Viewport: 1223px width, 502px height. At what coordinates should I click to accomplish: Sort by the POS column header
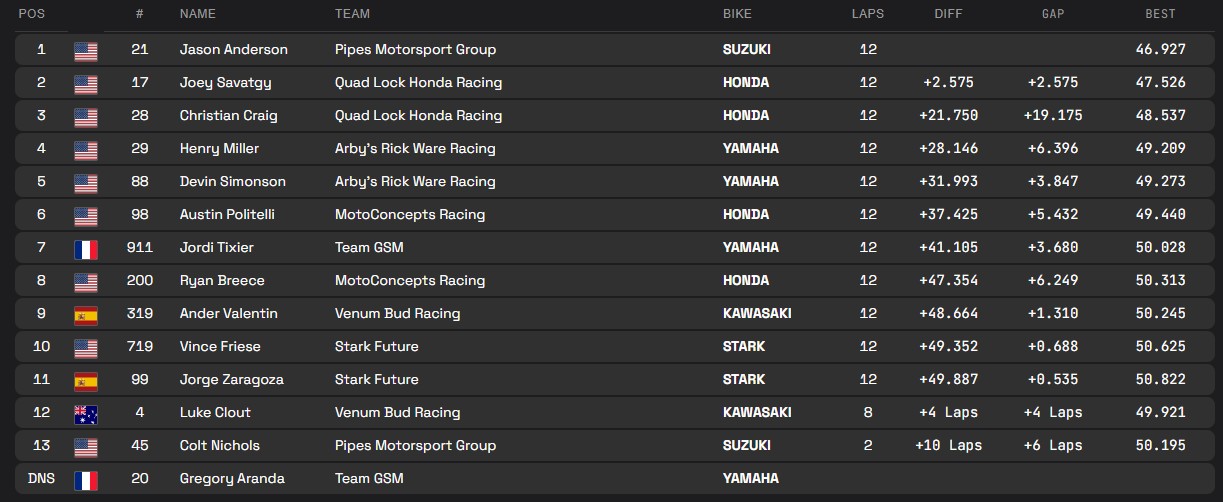click(33, 14)
